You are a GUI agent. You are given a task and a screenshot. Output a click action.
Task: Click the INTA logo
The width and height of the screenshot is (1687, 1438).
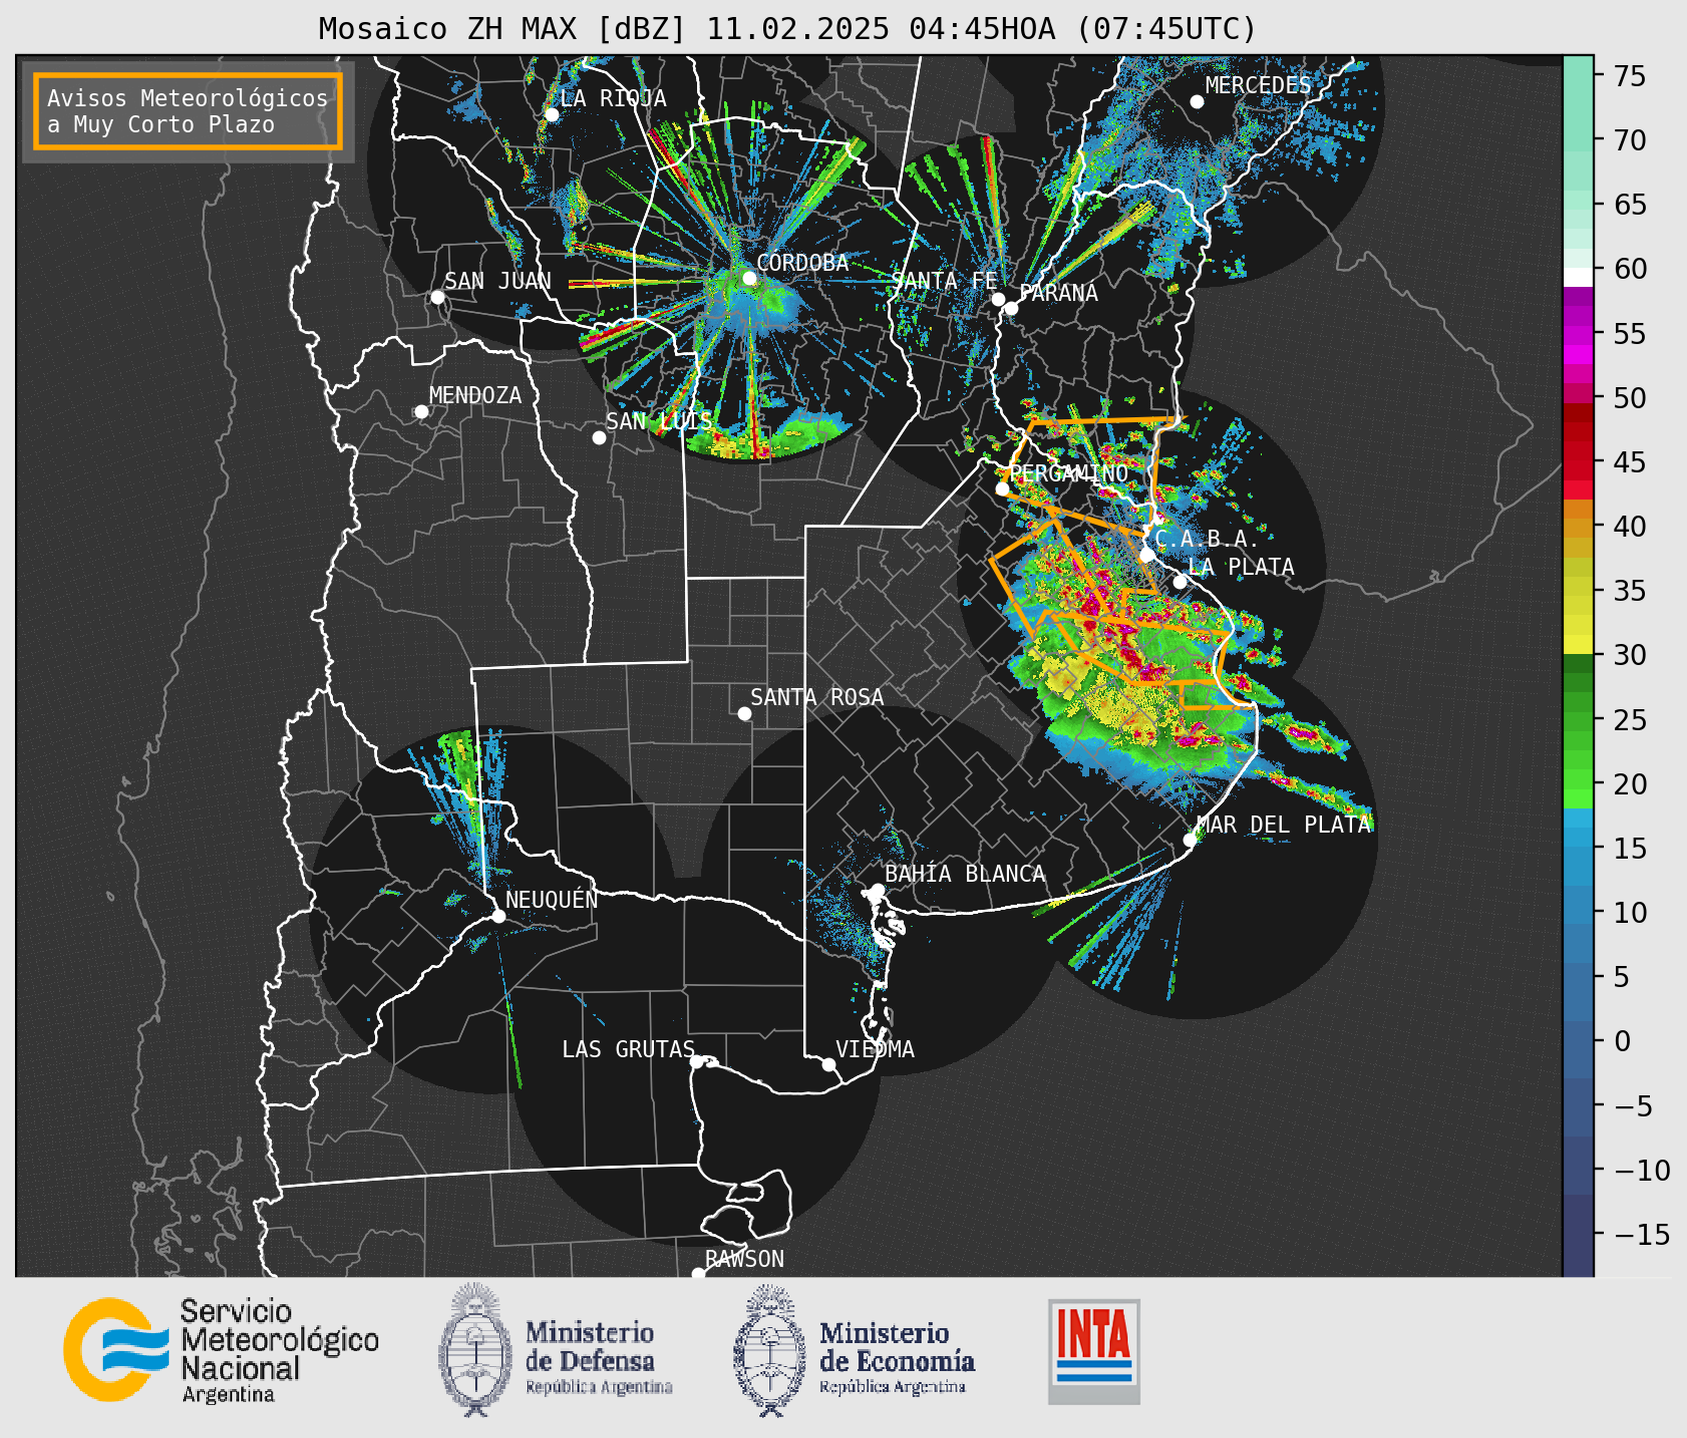pyautogui.click(x=1094, y=1351)
